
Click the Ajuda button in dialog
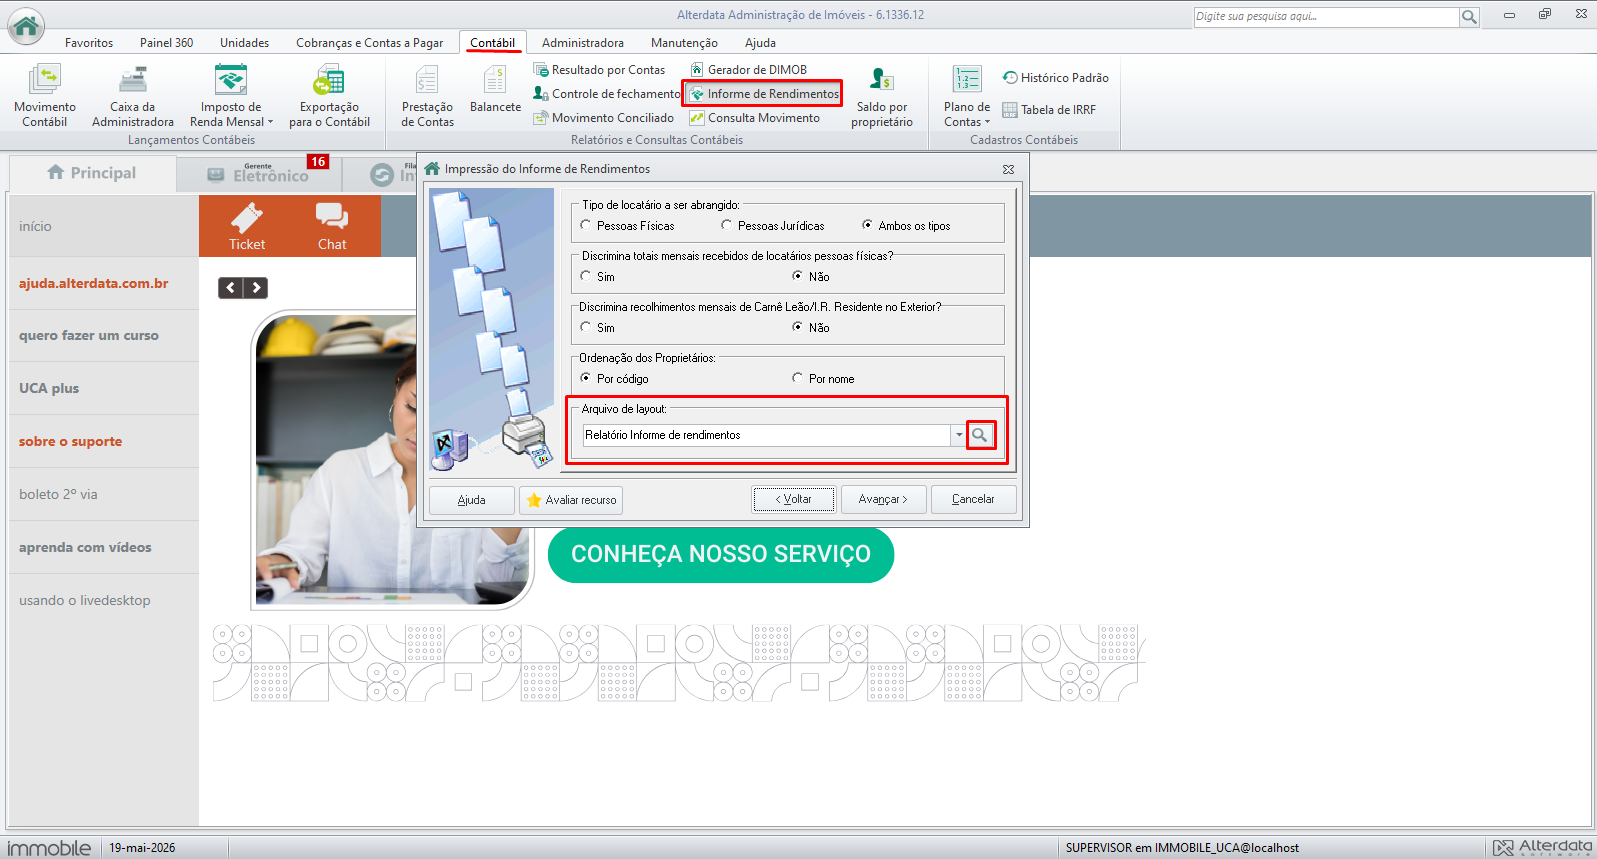point(472,500)
